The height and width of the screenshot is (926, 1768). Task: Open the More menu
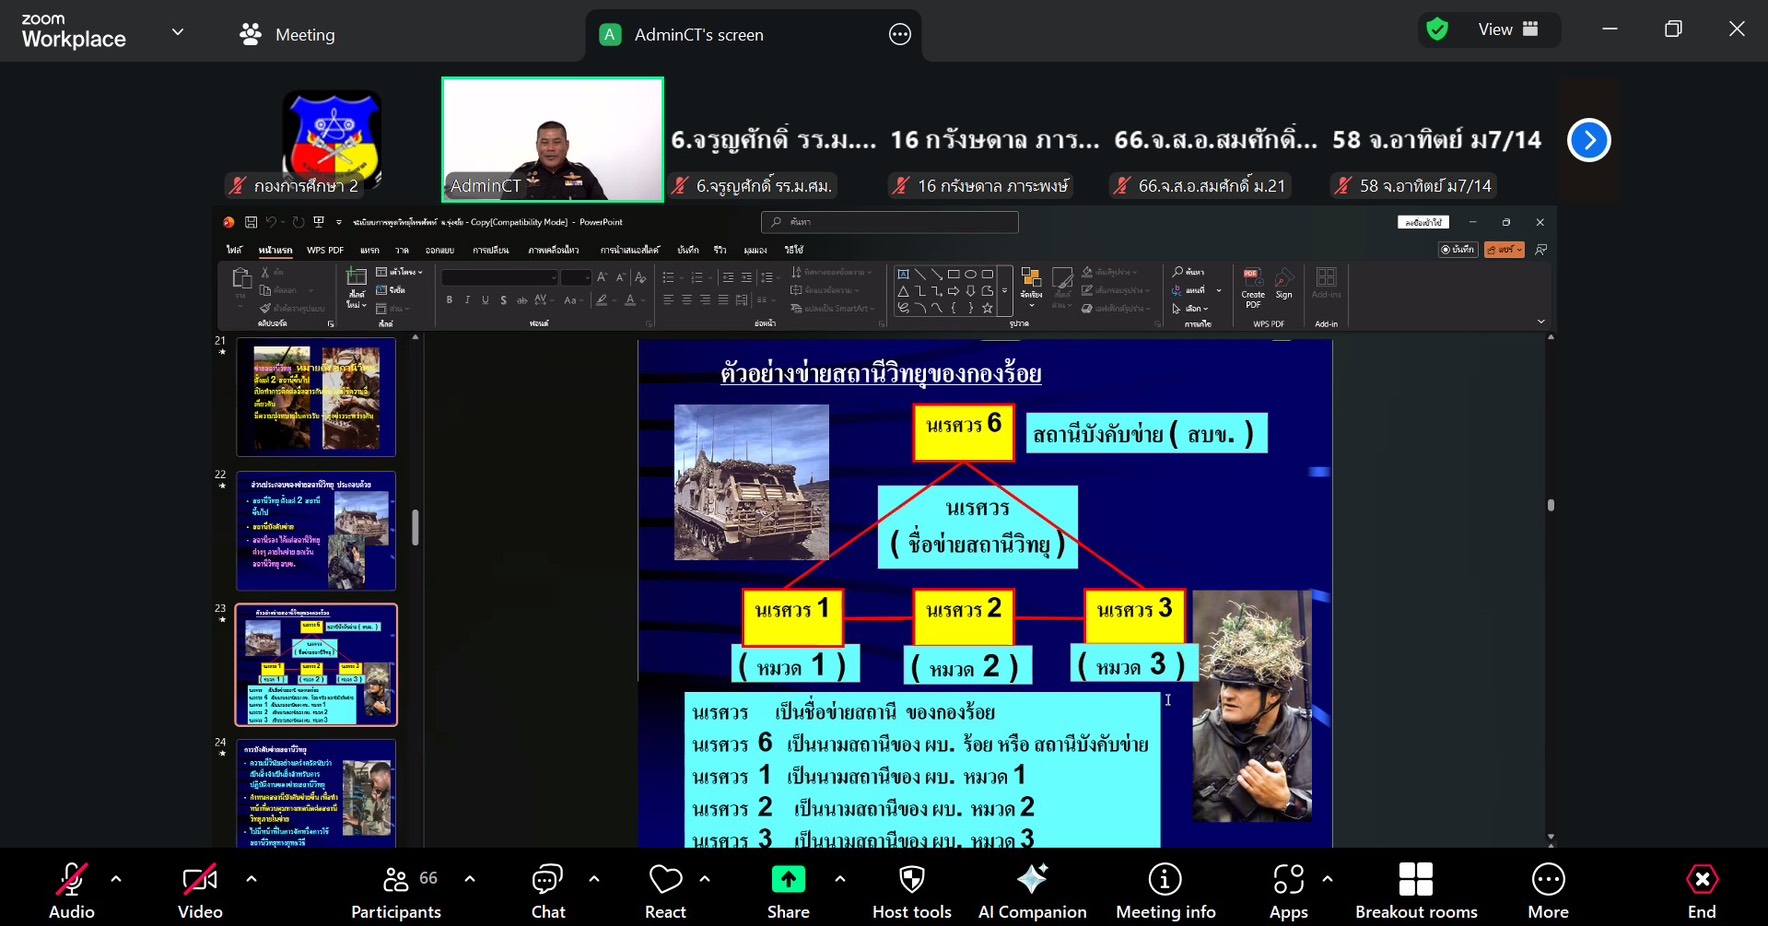(1547, 890)
